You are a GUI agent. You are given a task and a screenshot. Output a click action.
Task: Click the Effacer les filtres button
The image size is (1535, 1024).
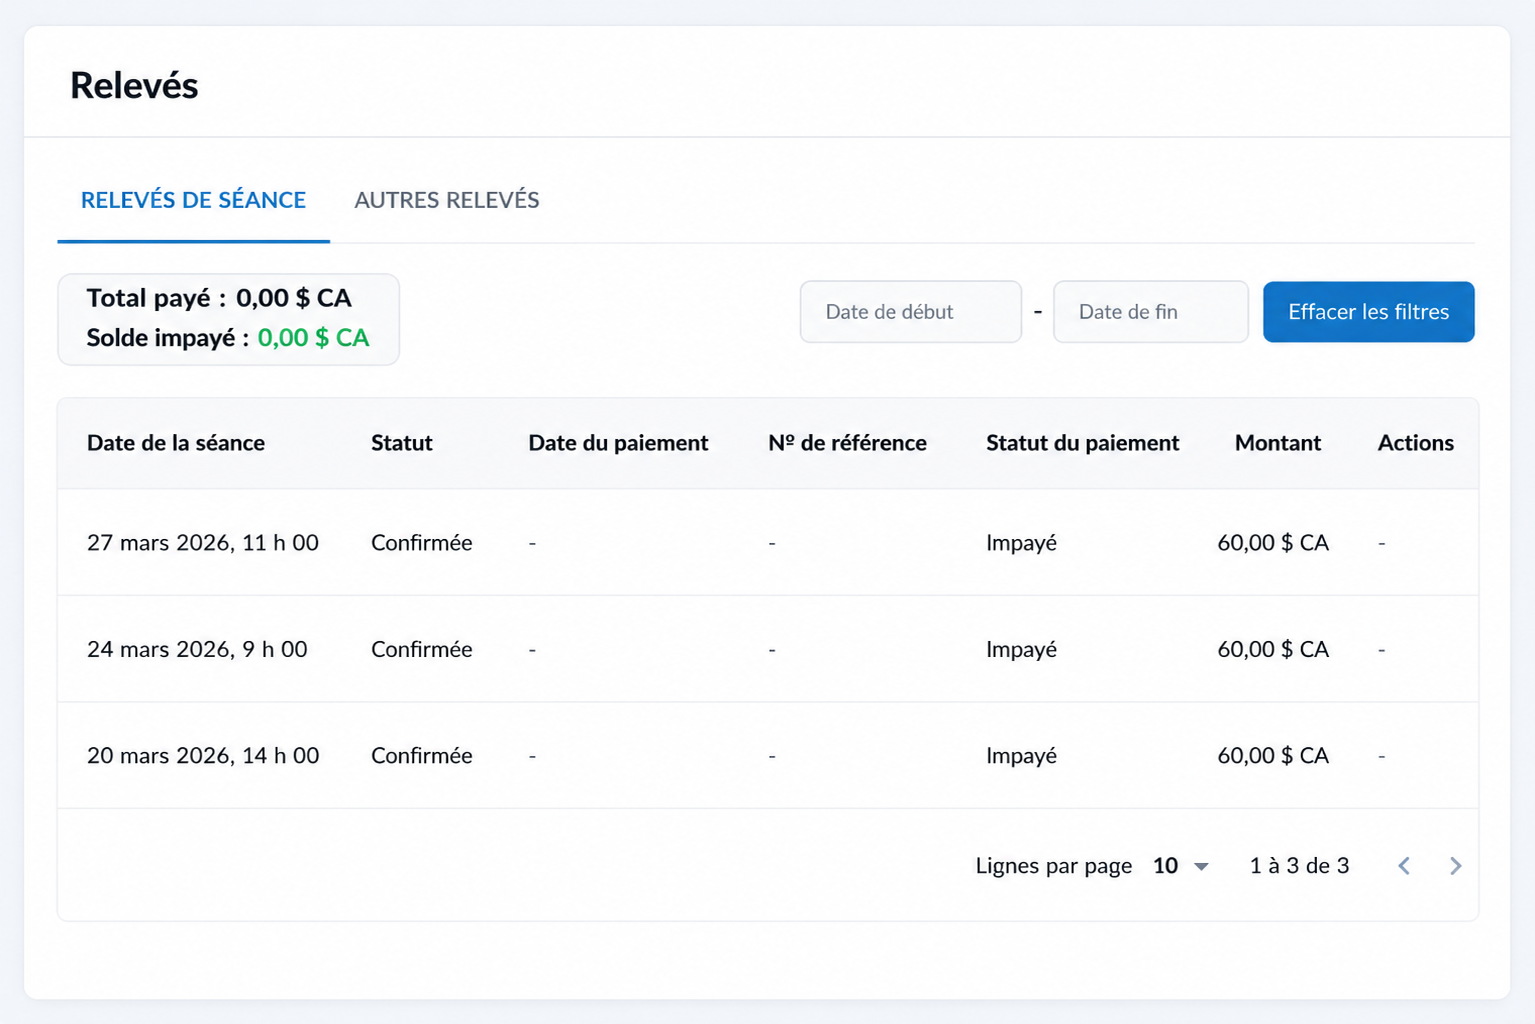click(1368, 312)
